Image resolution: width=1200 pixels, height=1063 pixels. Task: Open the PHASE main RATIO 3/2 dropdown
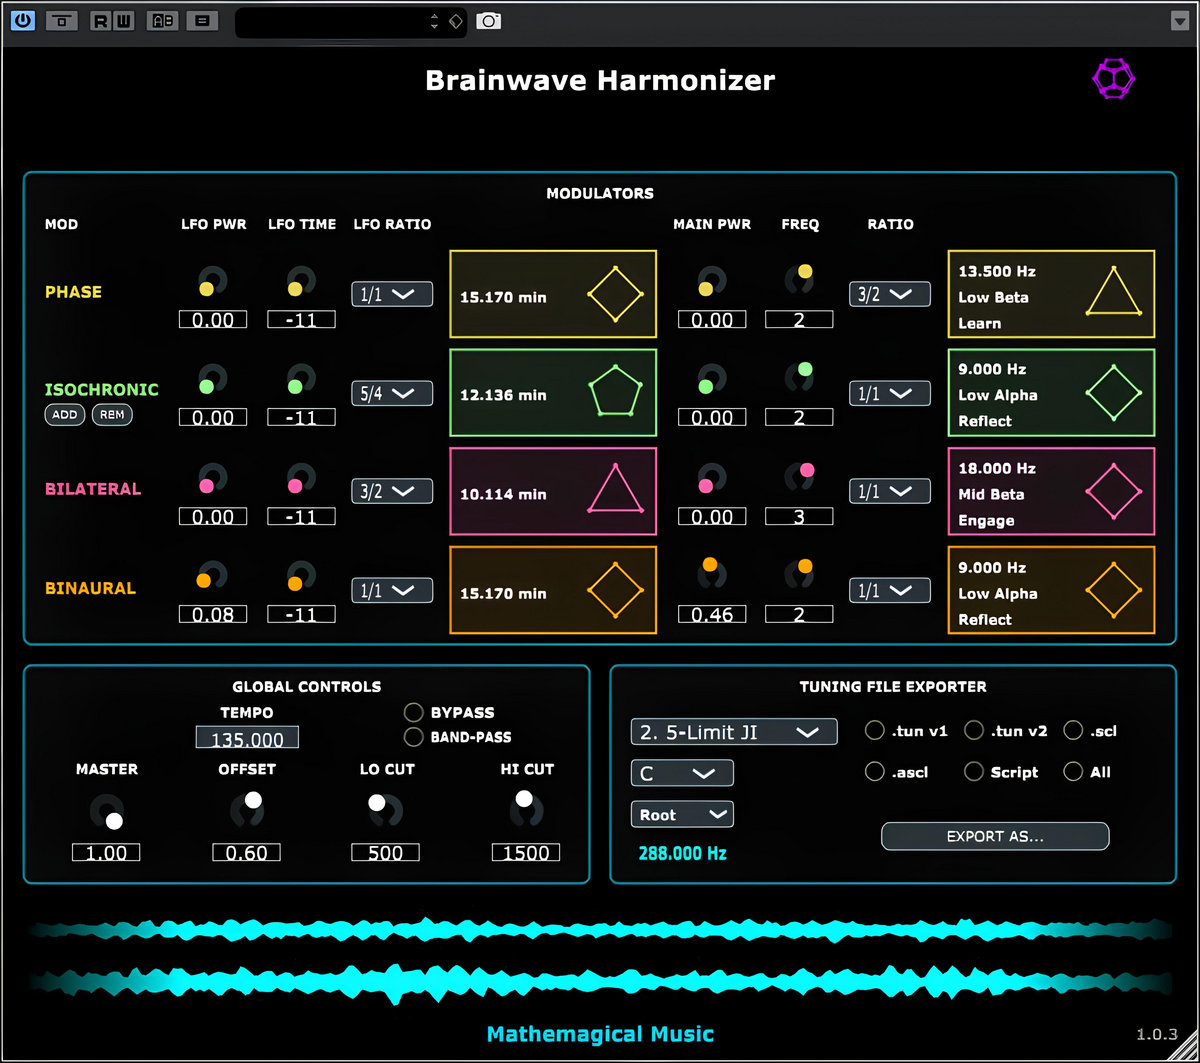(890, 294)
